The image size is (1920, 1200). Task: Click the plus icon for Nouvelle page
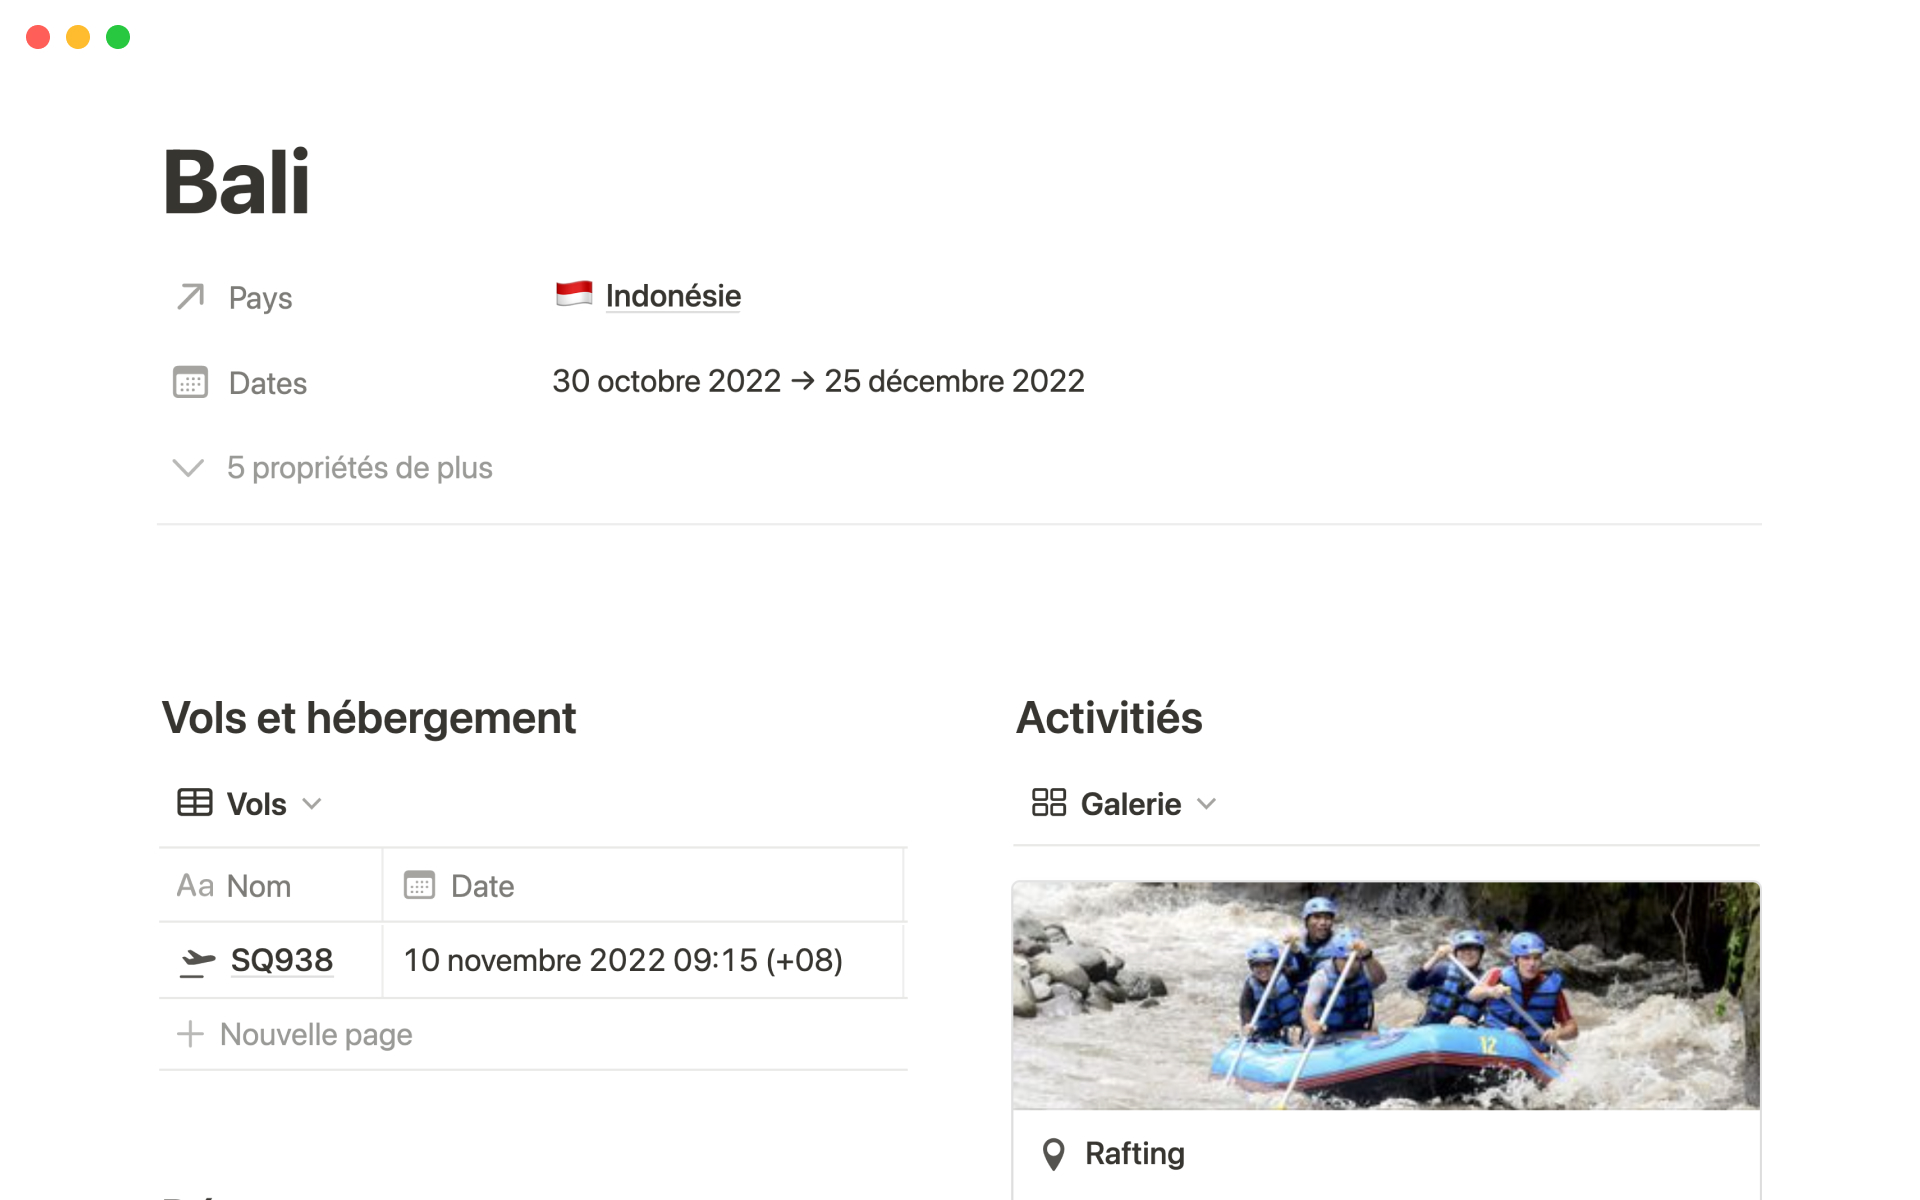coord(190,1034)
